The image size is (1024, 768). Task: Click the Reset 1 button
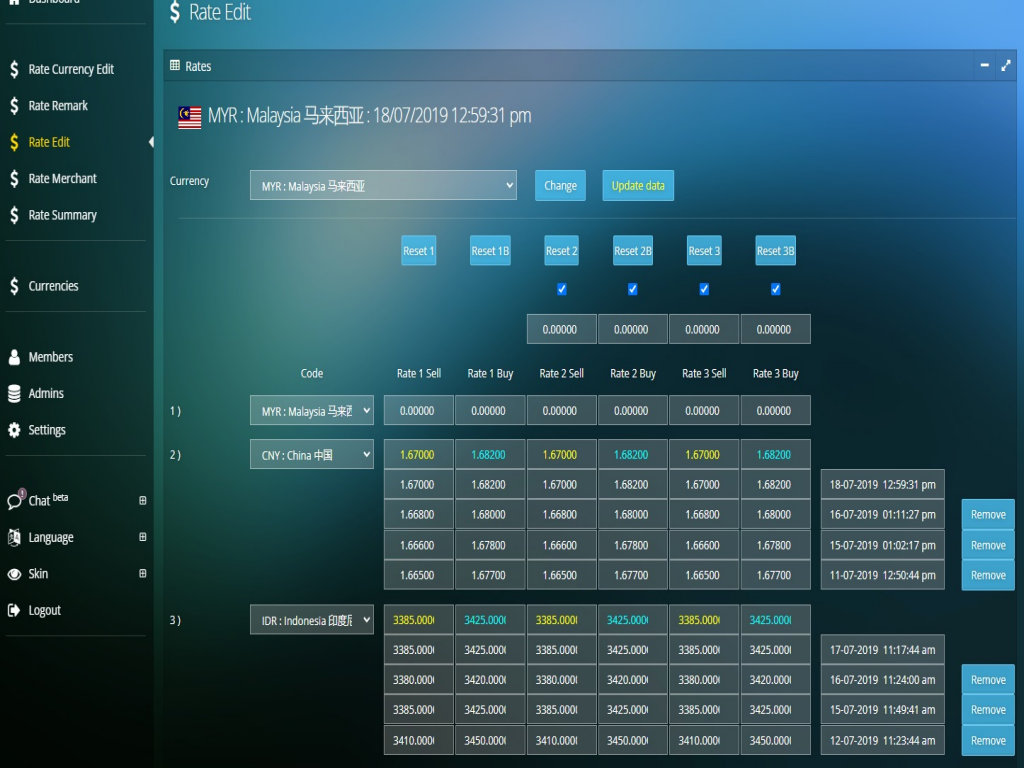418,251
